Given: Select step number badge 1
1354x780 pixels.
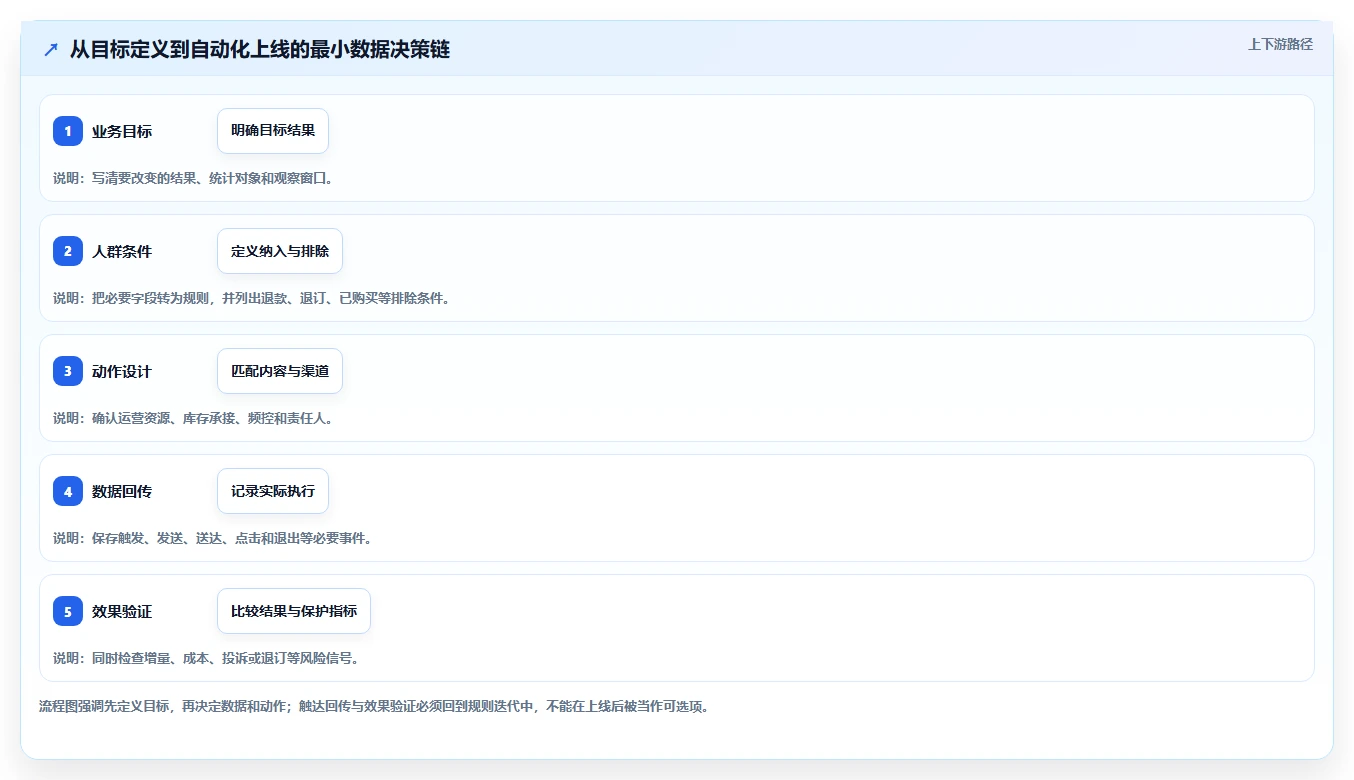Looking at the screenshot, I should (68, 131).
